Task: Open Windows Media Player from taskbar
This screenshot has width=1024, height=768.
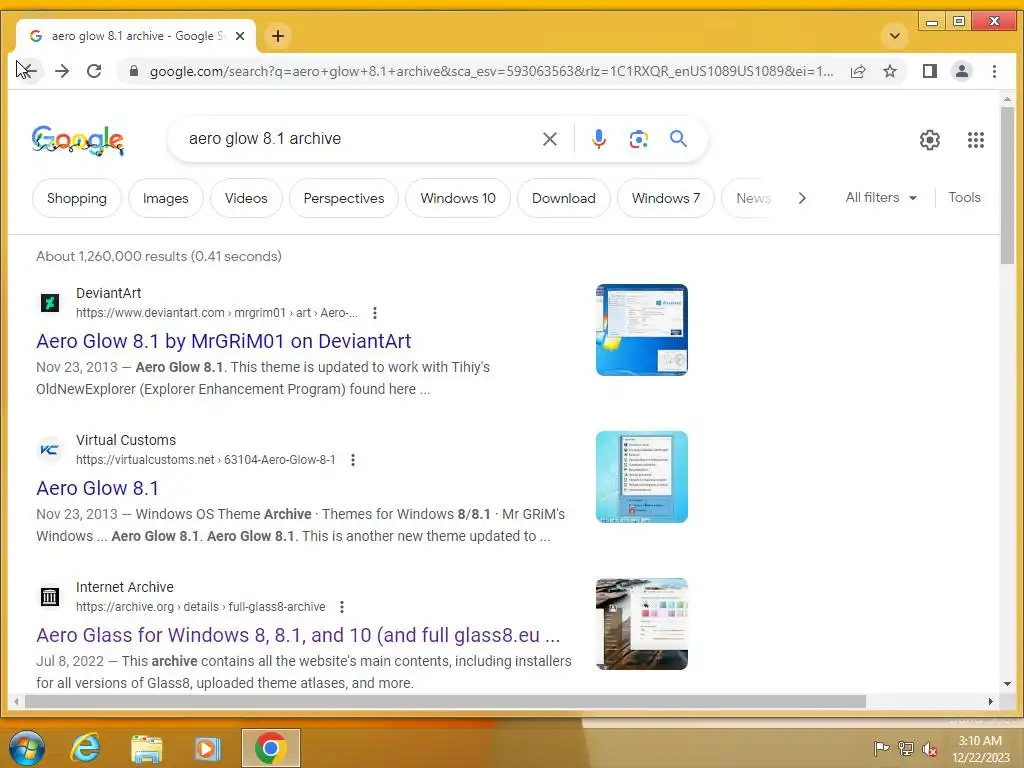Action: [208, 748]
